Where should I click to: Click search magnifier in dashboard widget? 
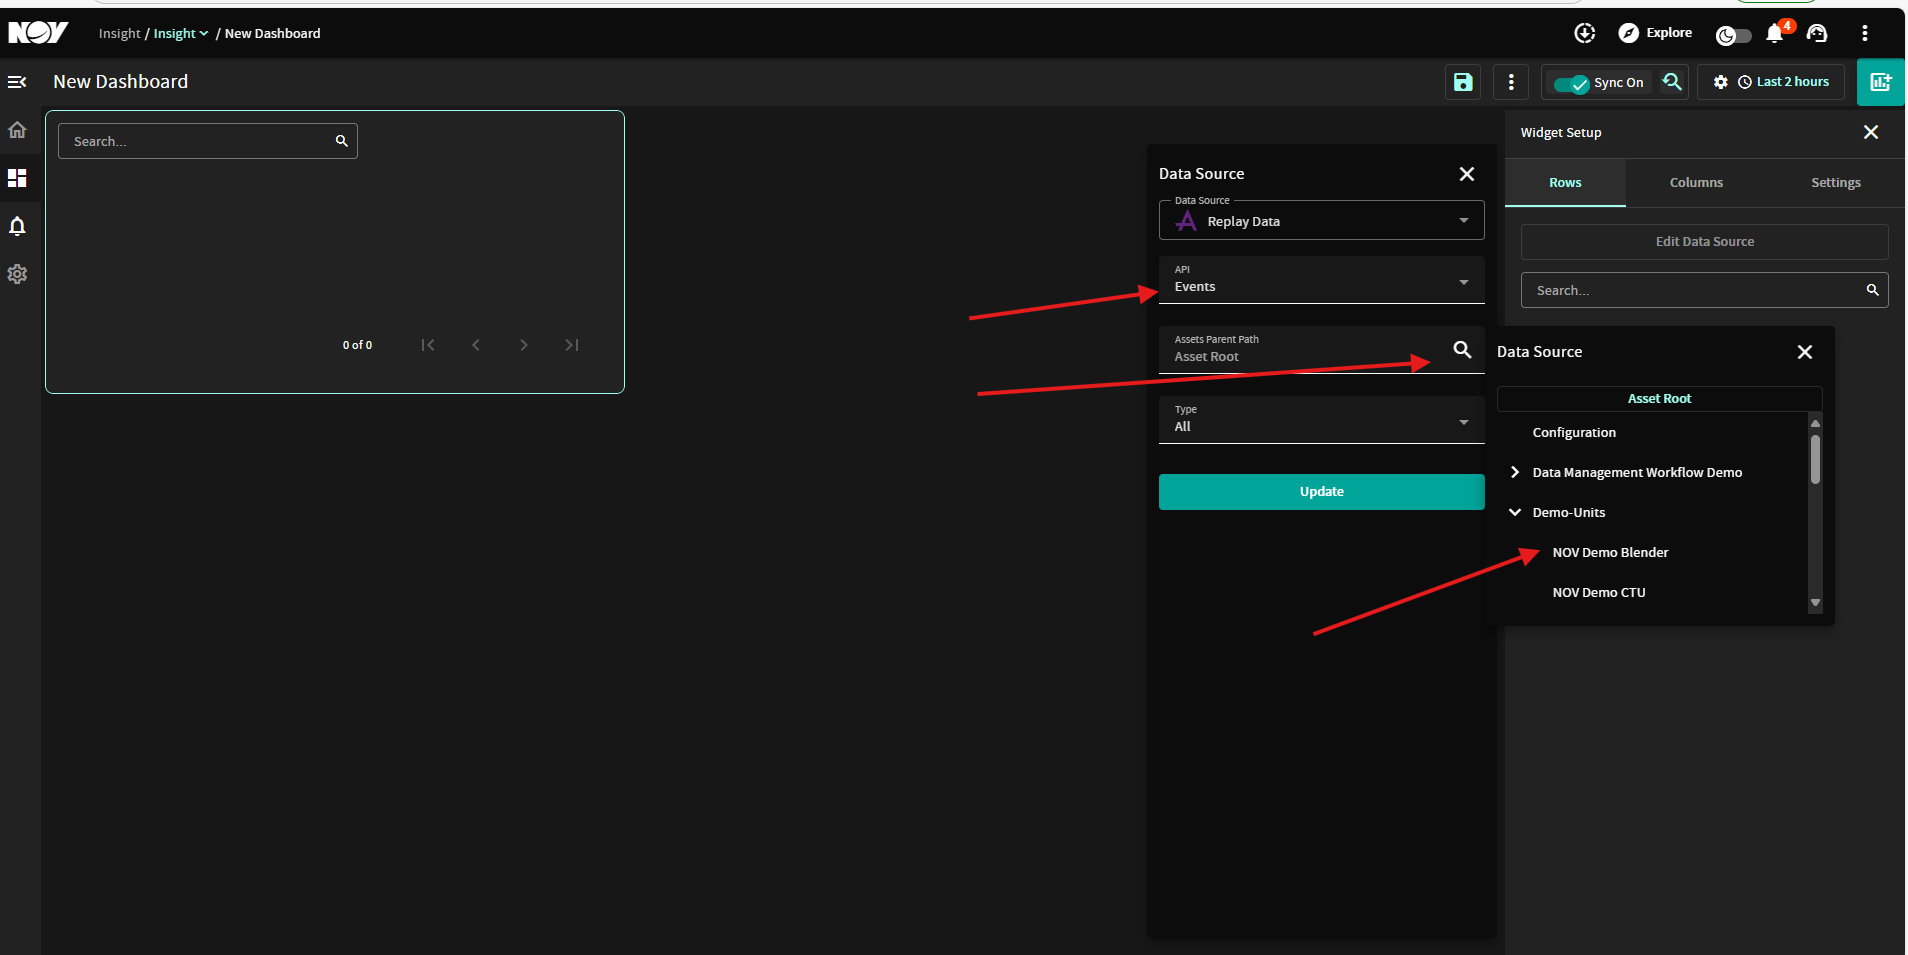(341, 141)
